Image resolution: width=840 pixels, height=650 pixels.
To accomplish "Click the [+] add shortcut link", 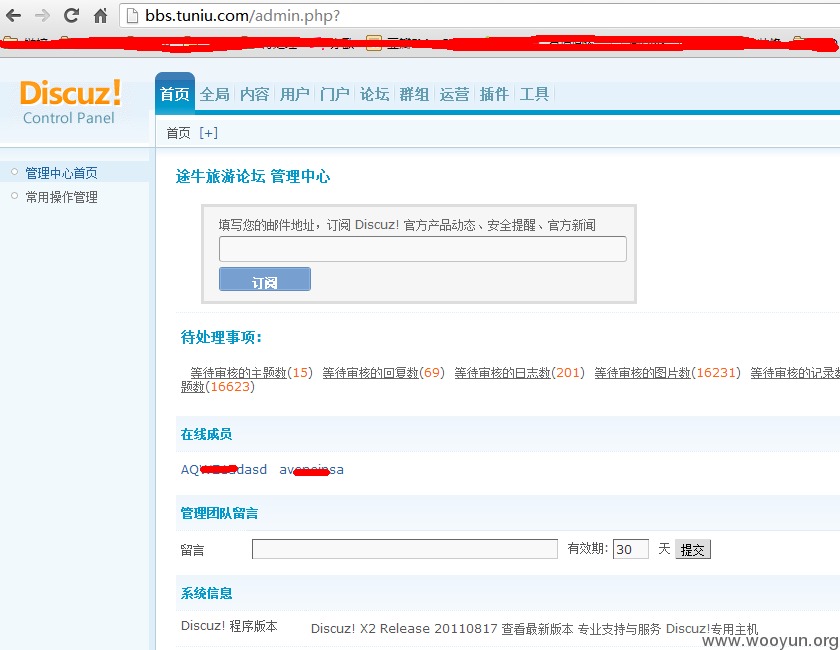I will click(x=208, y=133).
